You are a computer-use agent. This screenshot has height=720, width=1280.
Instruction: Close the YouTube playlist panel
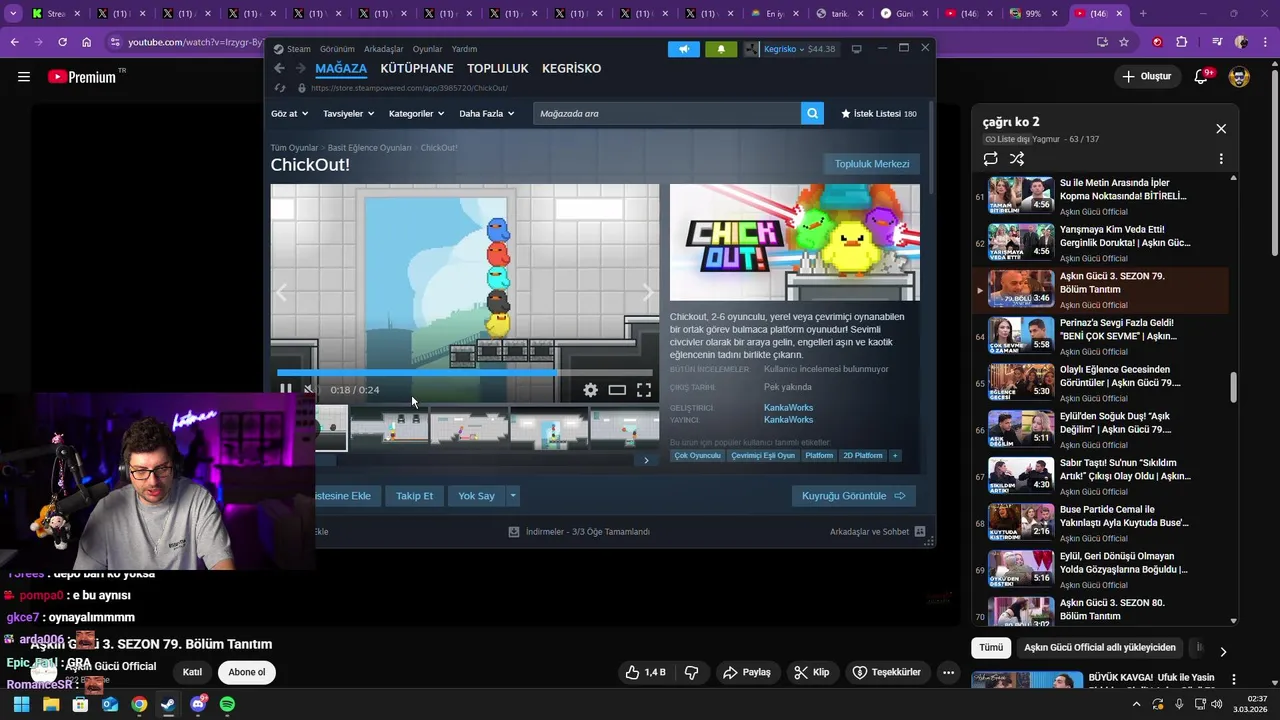[1221, 129]
